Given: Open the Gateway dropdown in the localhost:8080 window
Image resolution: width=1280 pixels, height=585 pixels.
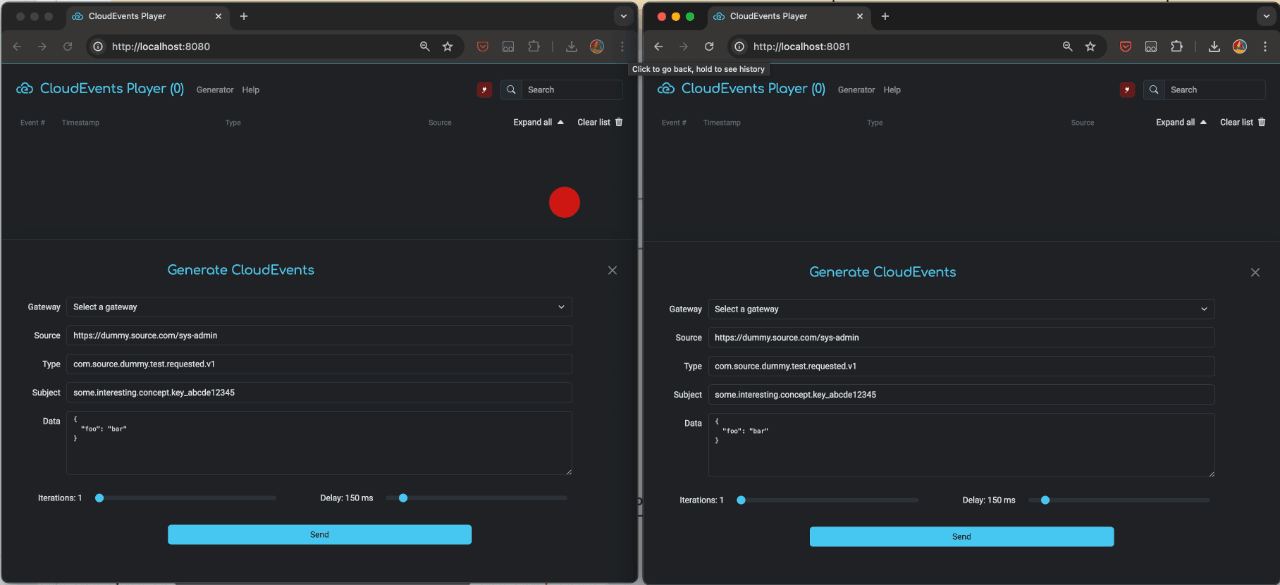Looking at the screenshot, I should 319,307.
